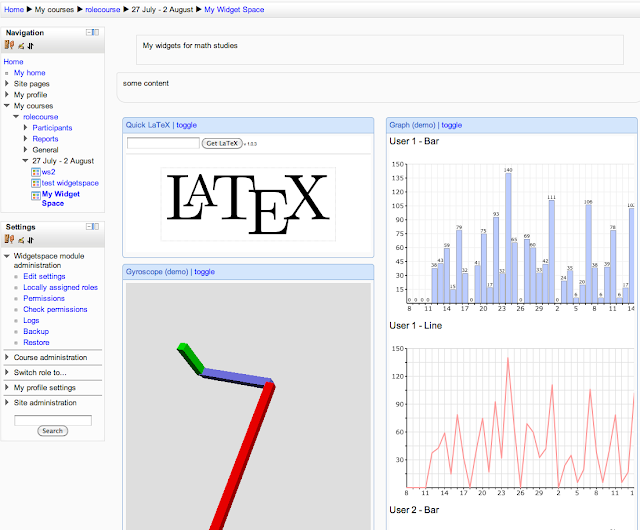Focus the settings search text field
This screenshot has width=640, height=530.
pyautogui.click(x=53, y=420)
